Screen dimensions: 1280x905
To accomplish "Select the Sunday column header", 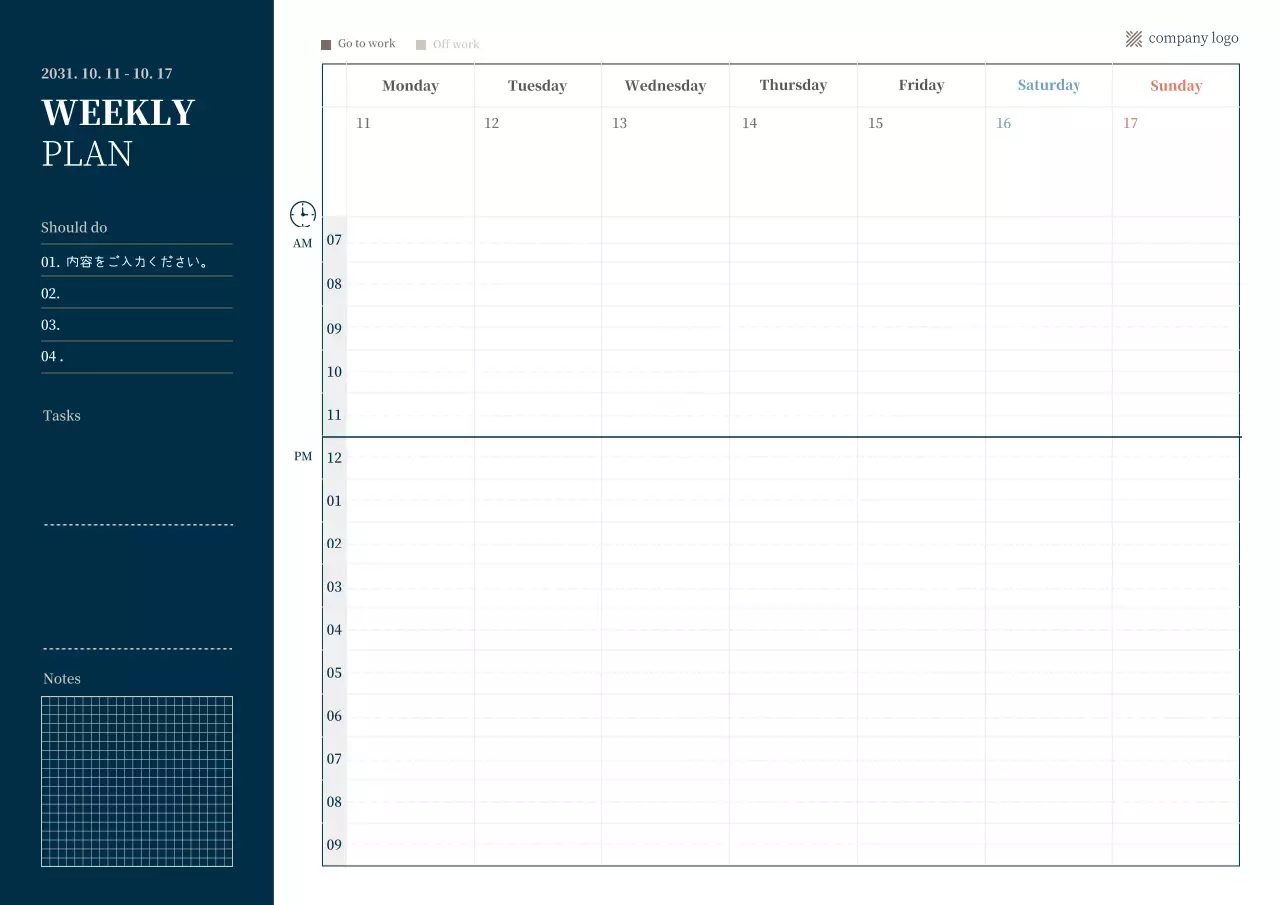I will 1175,86.
